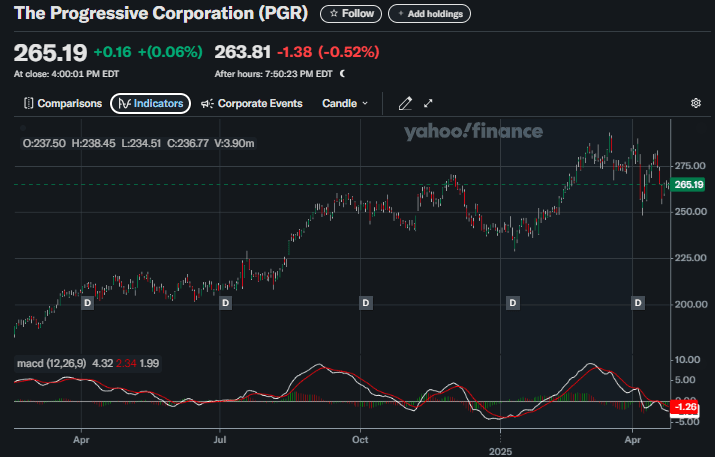This screenshot has width=715, height=457.
Task: Open the Candle chart type dropdown
Action: point(345,103)
